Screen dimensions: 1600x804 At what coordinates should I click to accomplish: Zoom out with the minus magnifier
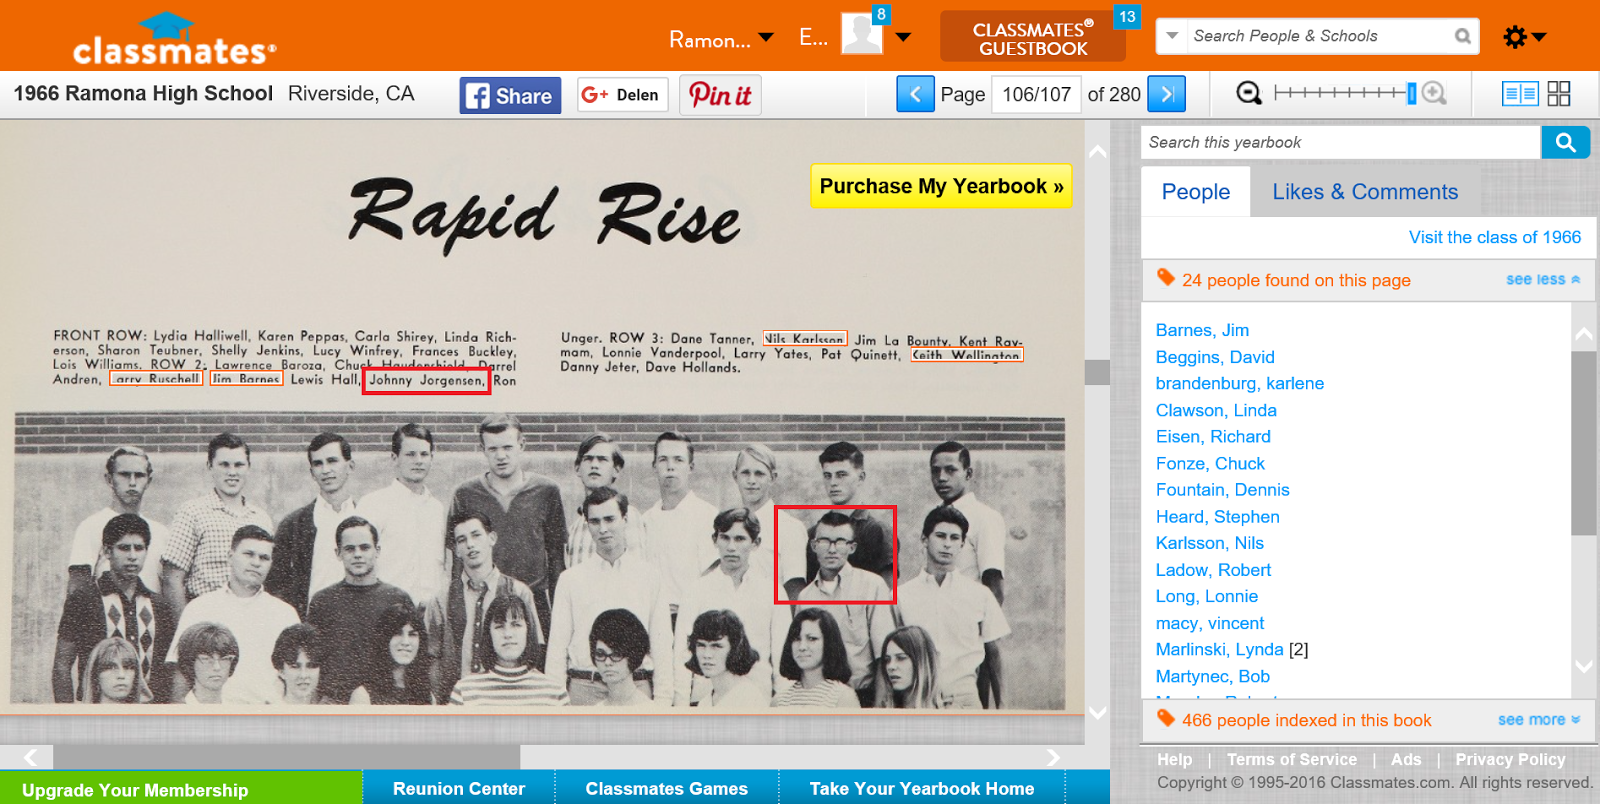click(x=1248, y=93)
